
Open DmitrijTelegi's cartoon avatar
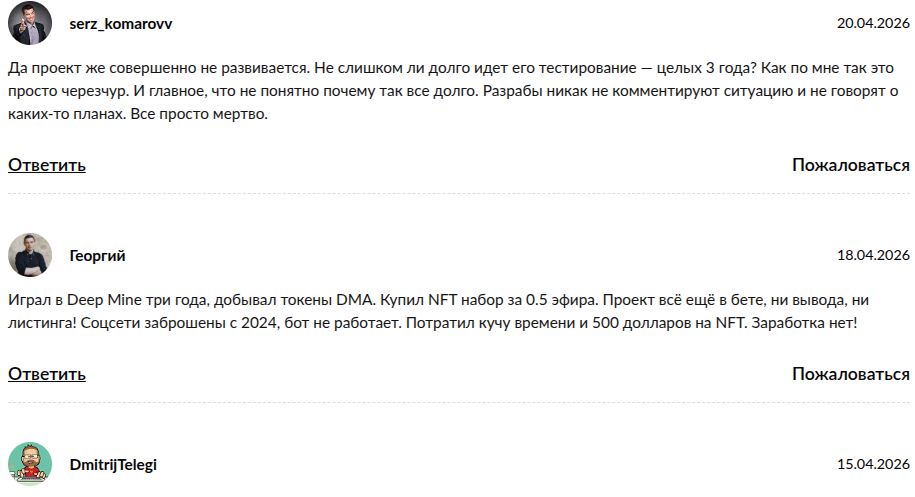pos(30,464)
